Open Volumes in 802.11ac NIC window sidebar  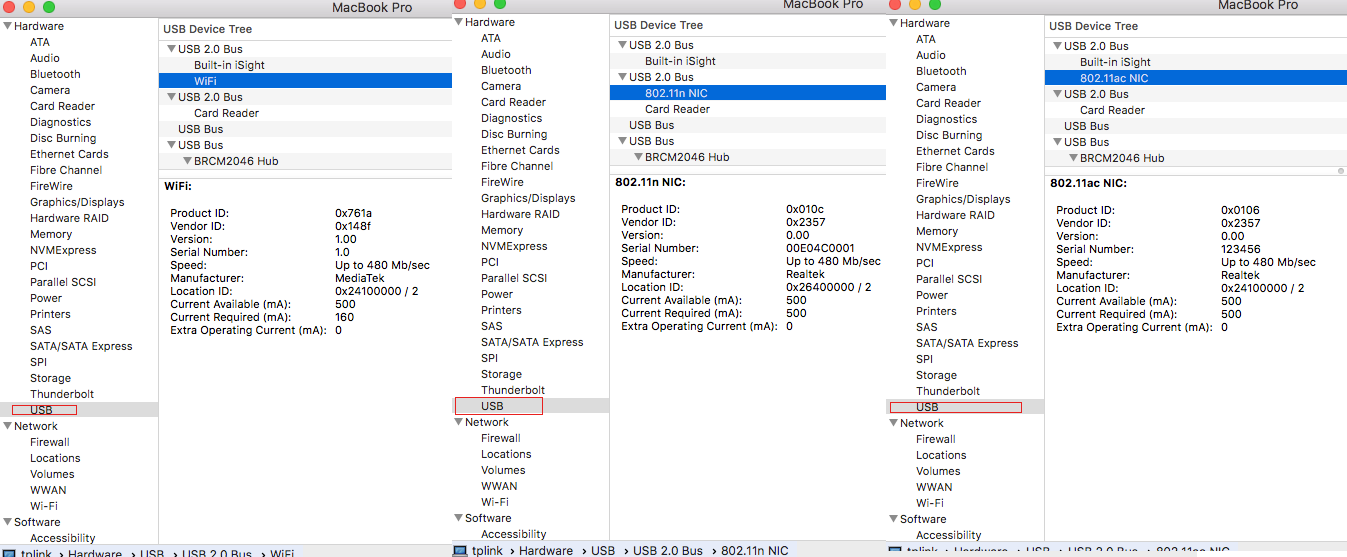tap(938, 471)
